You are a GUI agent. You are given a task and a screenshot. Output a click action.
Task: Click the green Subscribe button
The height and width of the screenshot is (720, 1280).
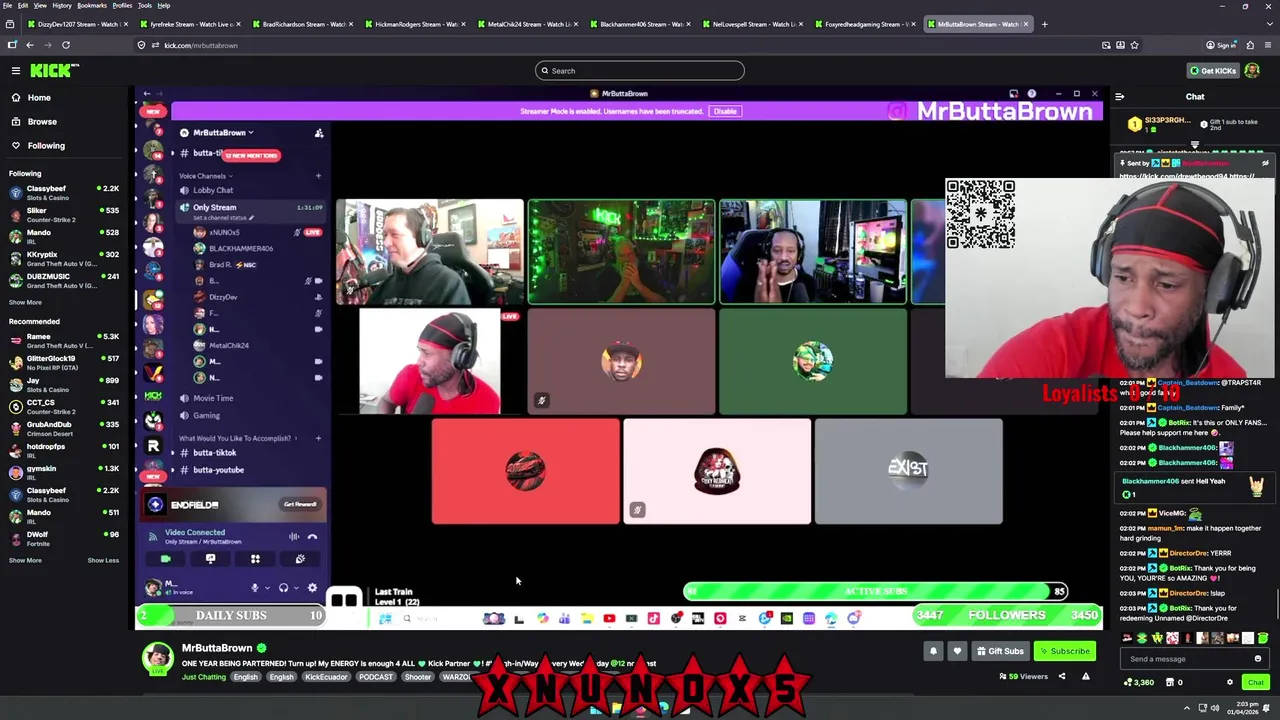coord(1064,651)
